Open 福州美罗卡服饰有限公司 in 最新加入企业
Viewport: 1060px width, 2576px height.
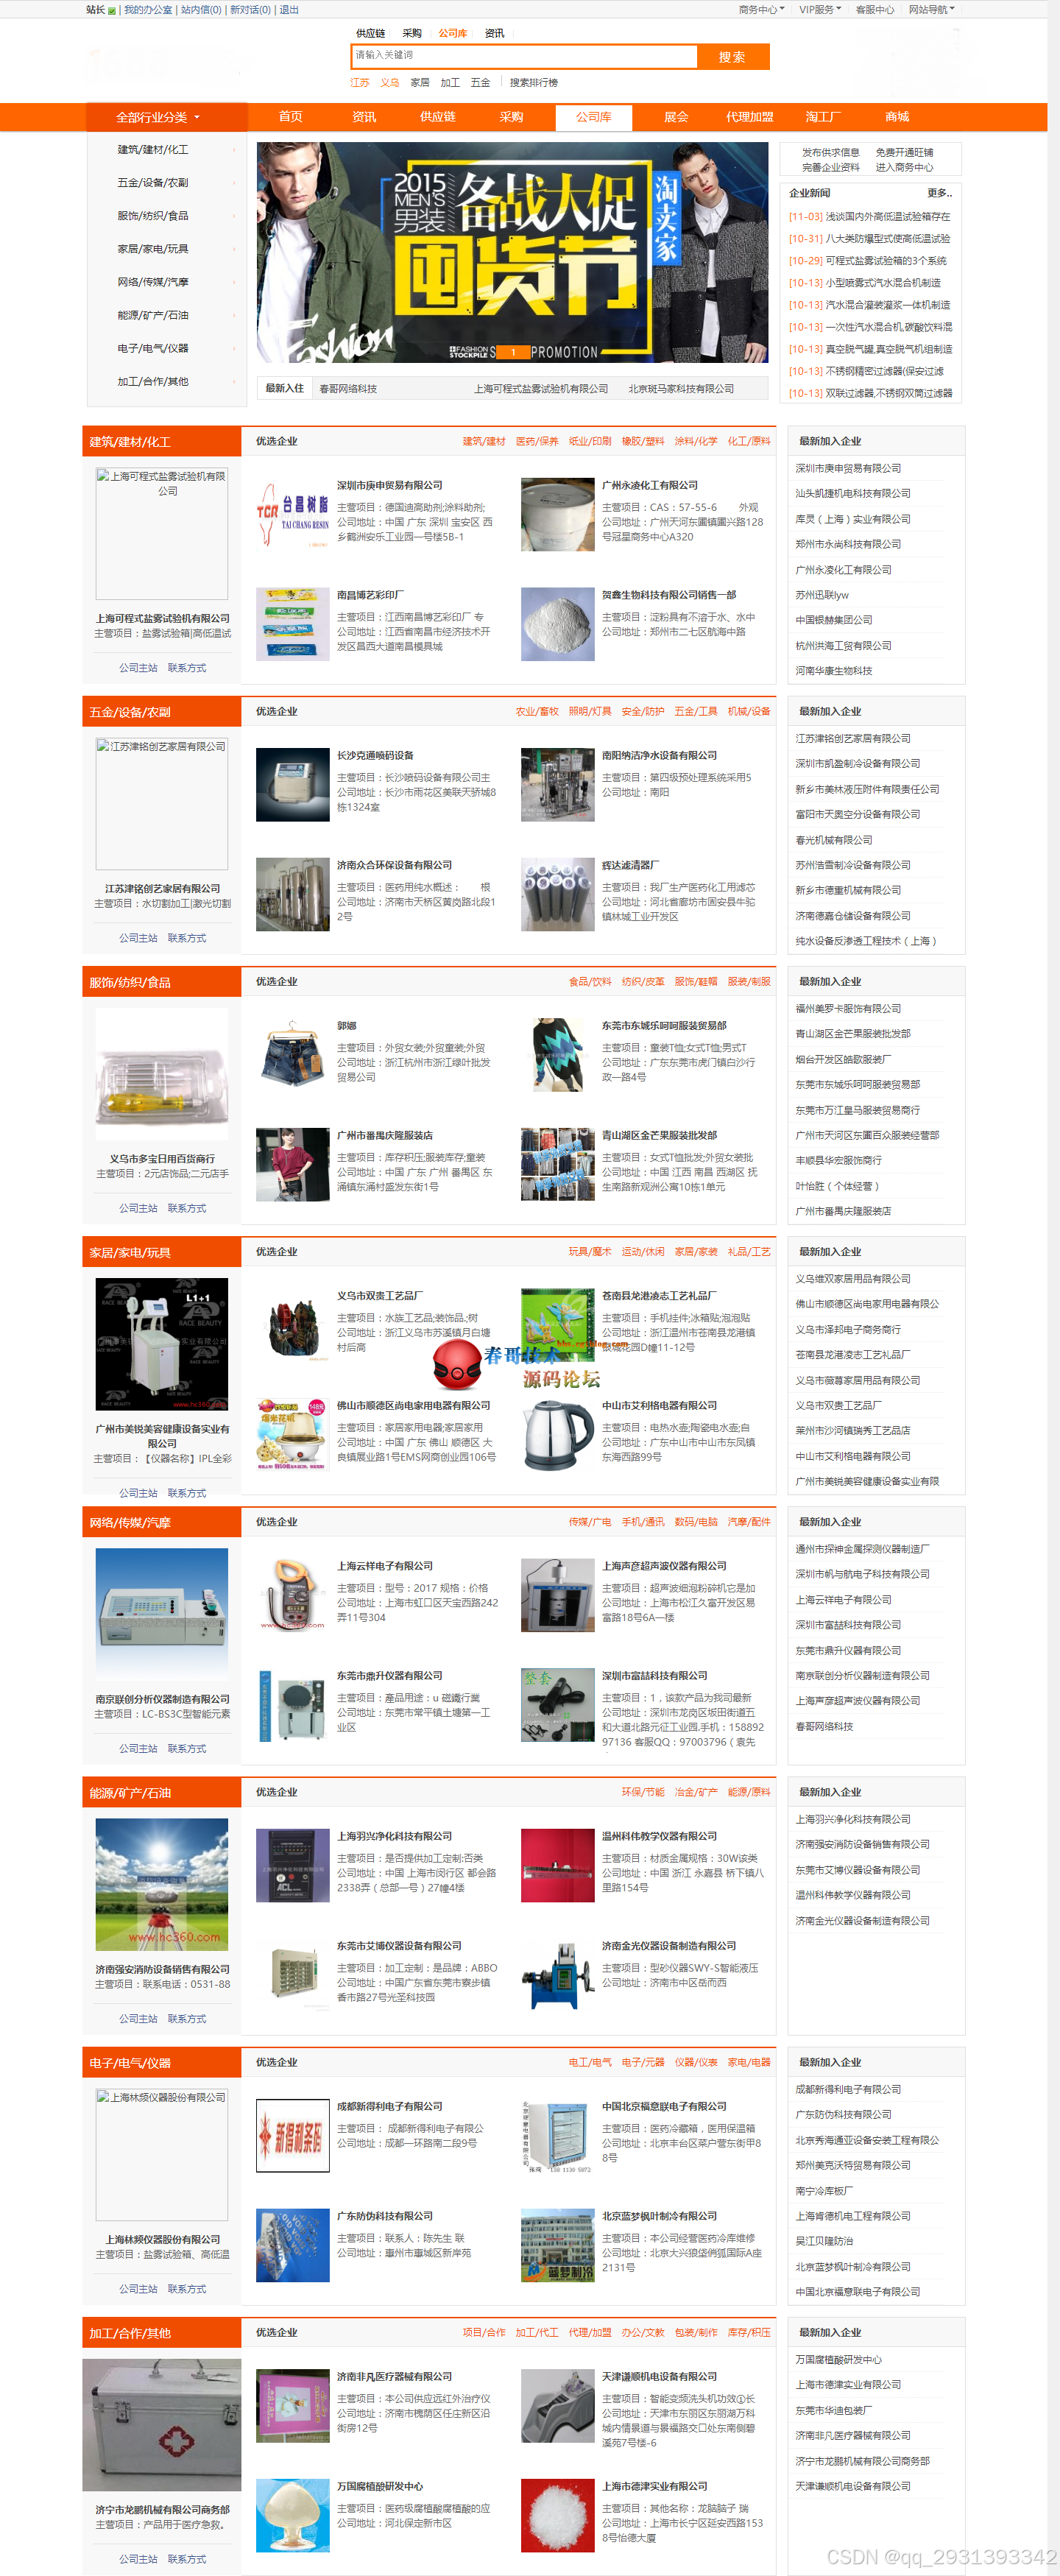click(848, 1008)
